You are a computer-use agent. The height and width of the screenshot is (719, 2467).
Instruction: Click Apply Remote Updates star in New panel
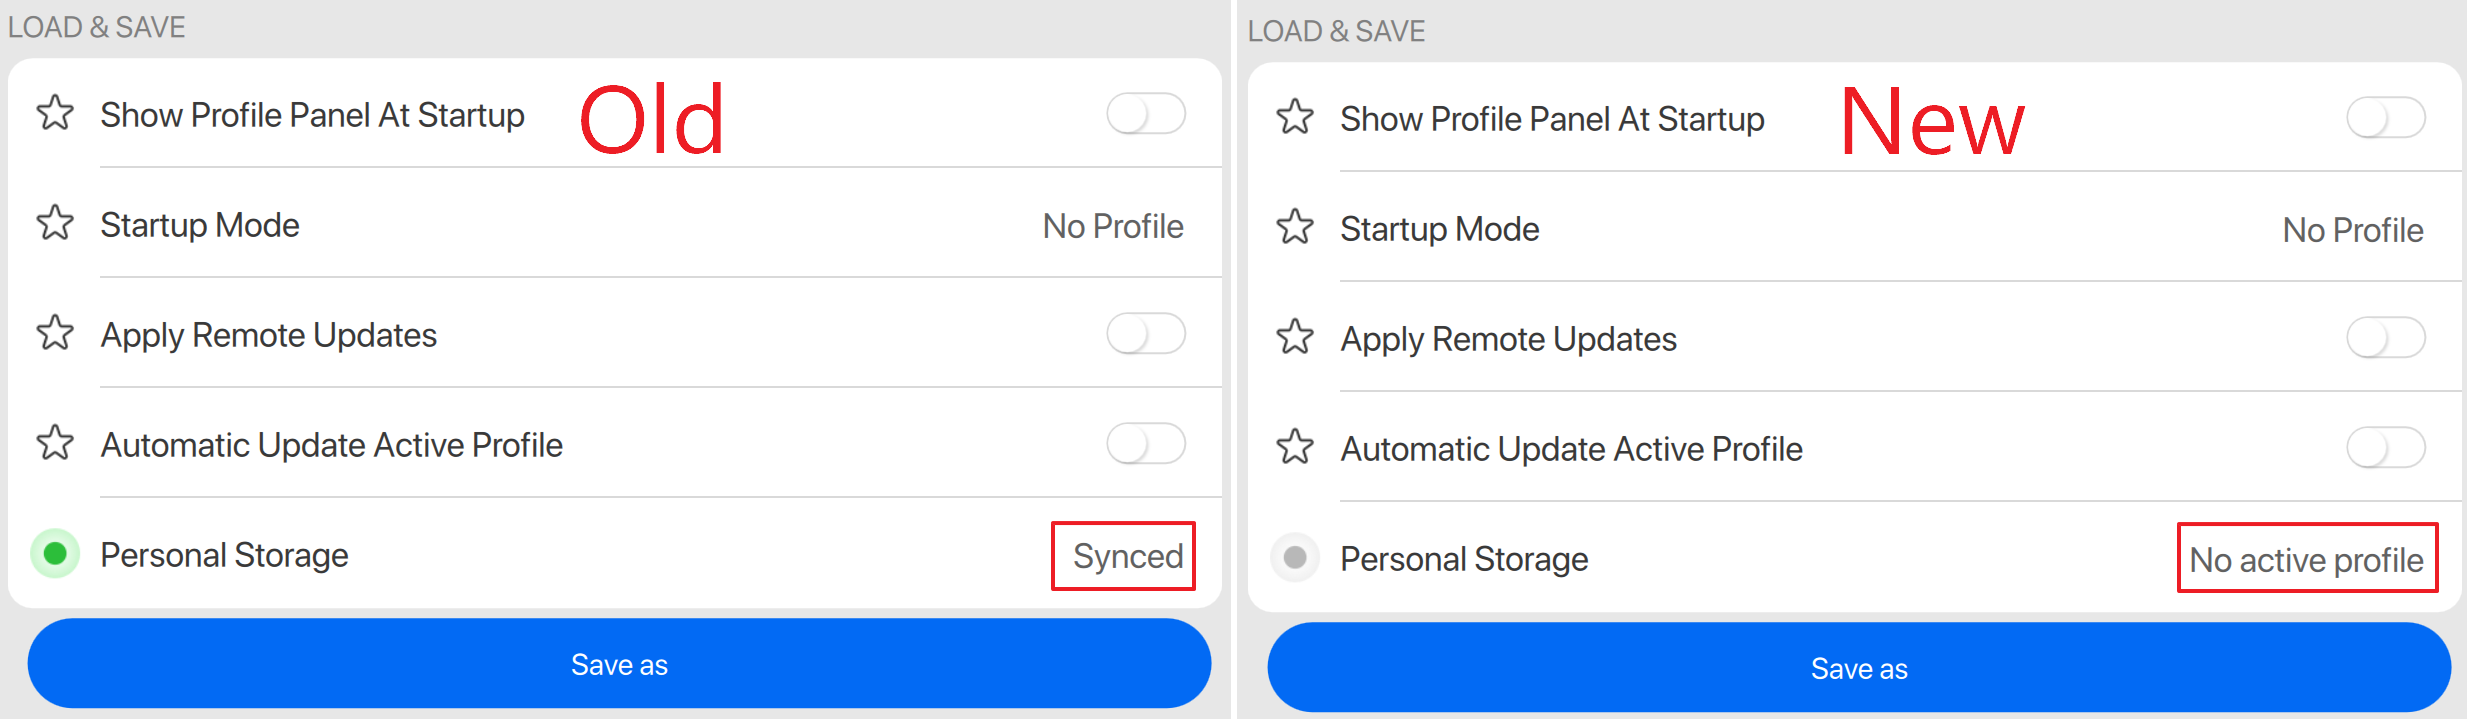pos(1295,337)
